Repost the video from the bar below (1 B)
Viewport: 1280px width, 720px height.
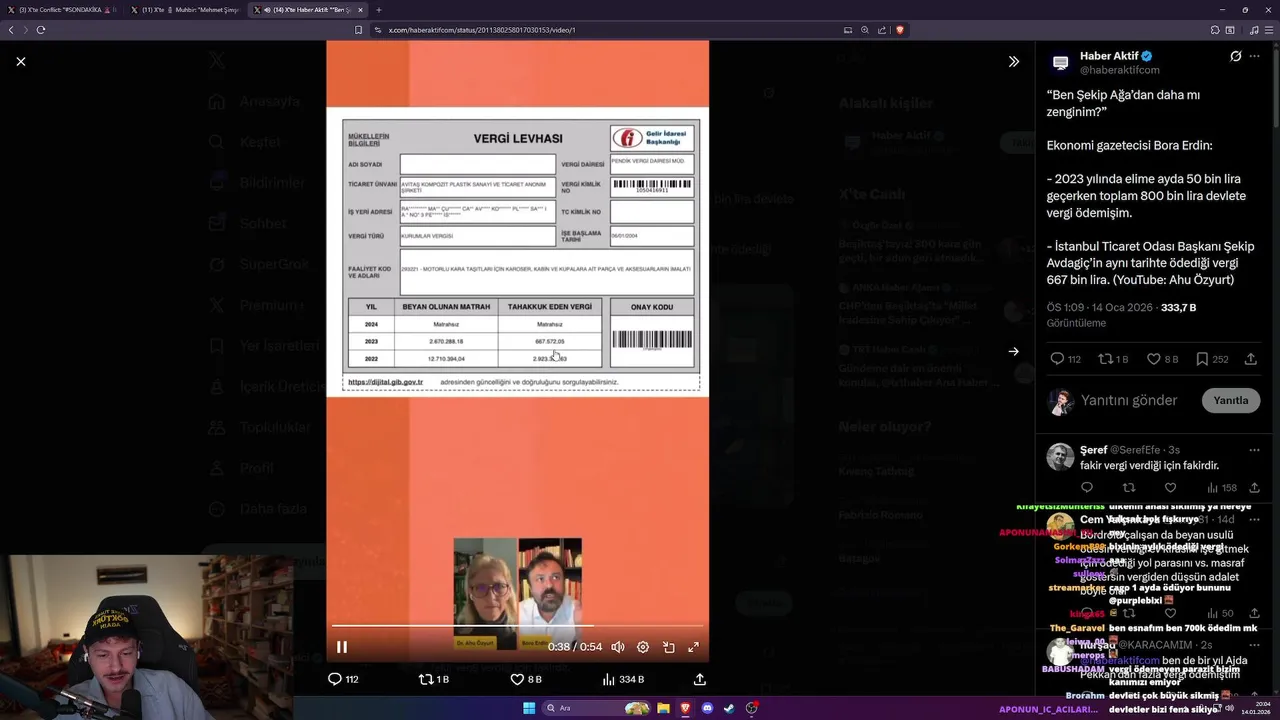[434, 679]
